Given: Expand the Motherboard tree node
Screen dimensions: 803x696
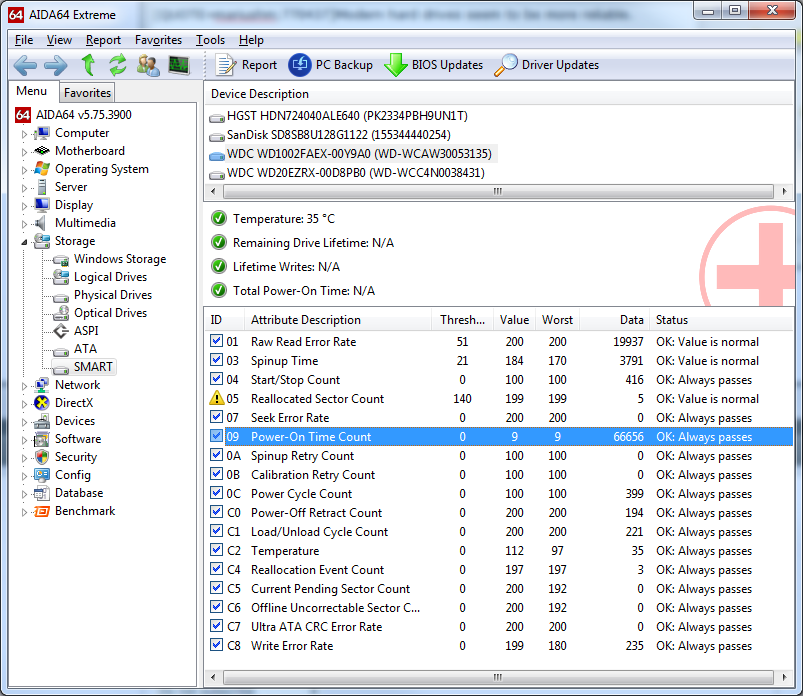Looking at the screenshot, I should tap(24, 152).
